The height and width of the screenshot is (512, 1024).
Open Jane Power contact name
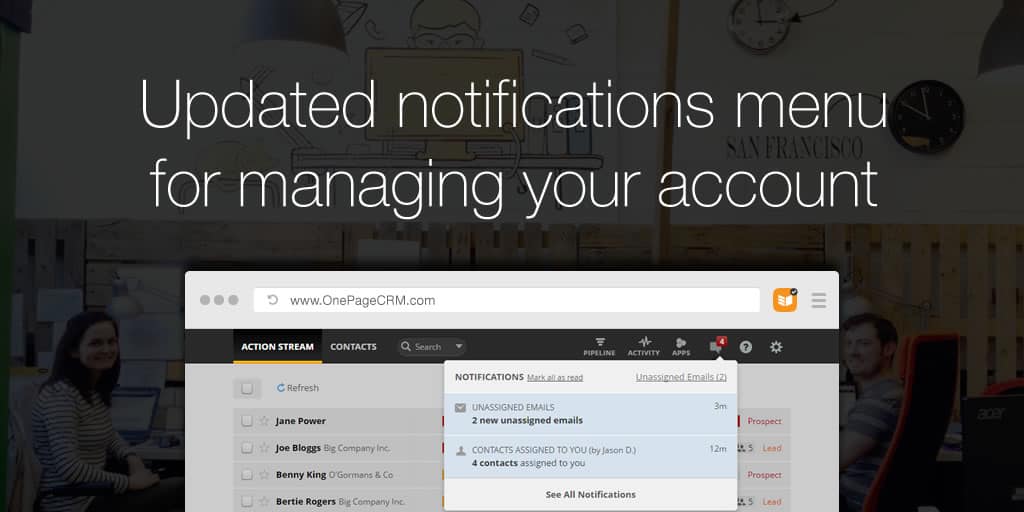click(300, 421)
